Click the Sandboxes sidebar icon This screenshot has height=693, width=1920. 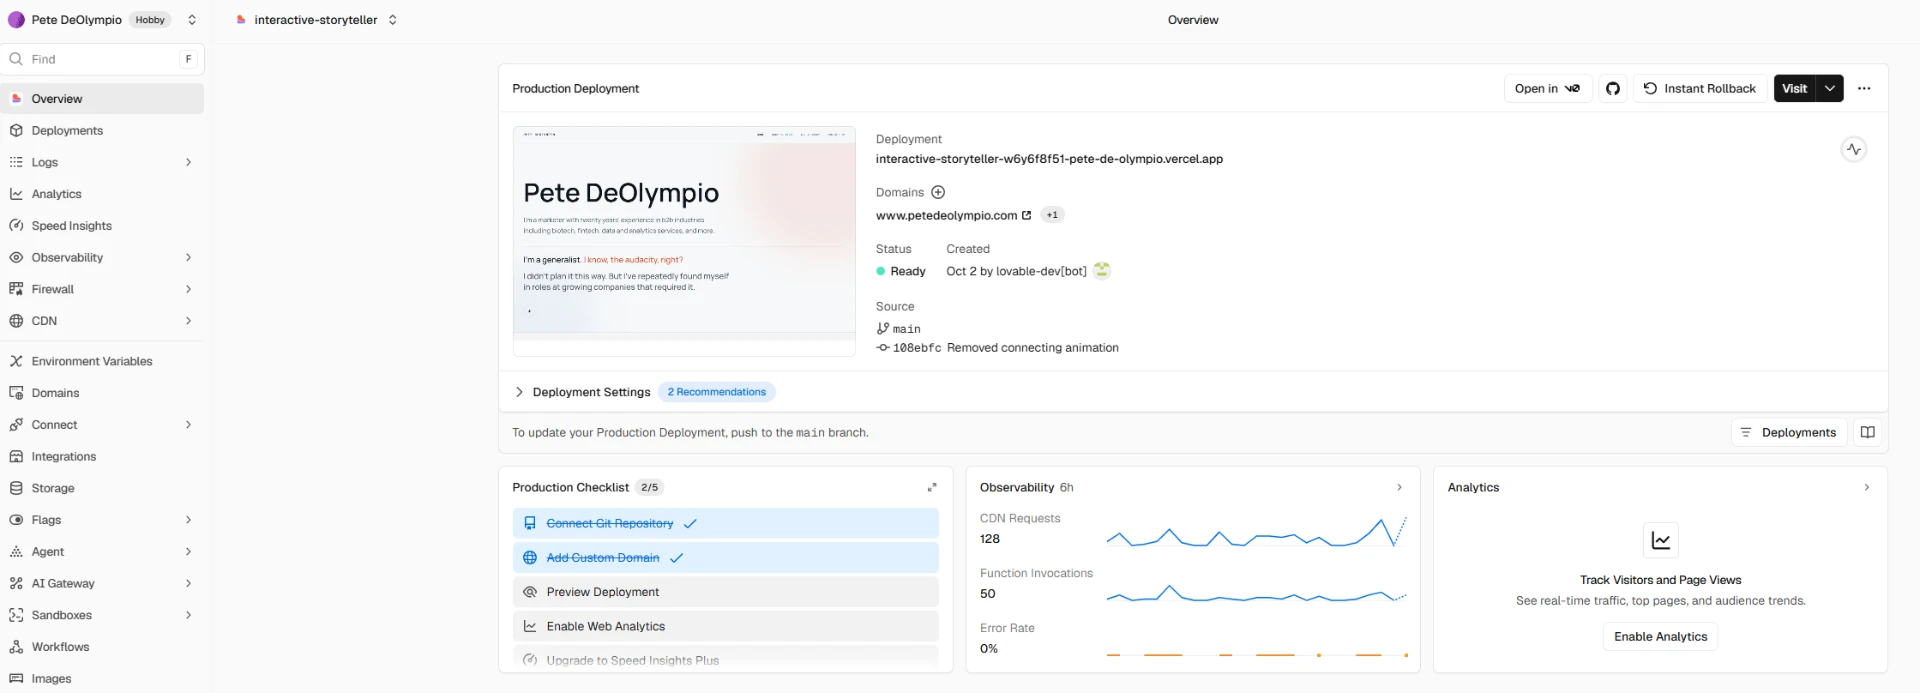pos(16,615)
